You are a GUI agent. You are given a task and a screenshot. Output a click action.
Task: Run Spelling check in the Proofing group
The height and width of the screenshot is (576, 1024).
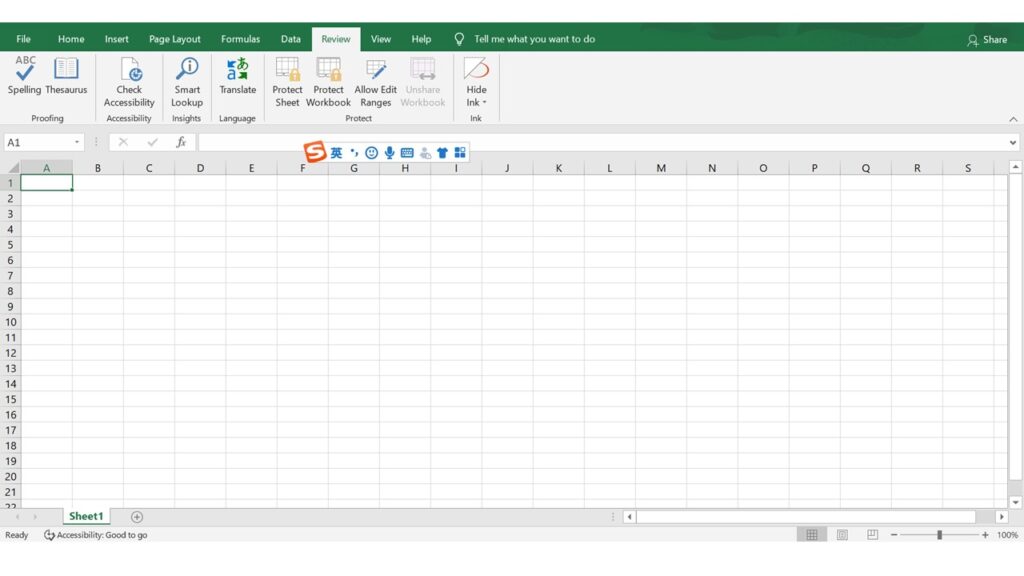[x=24, y=80]
